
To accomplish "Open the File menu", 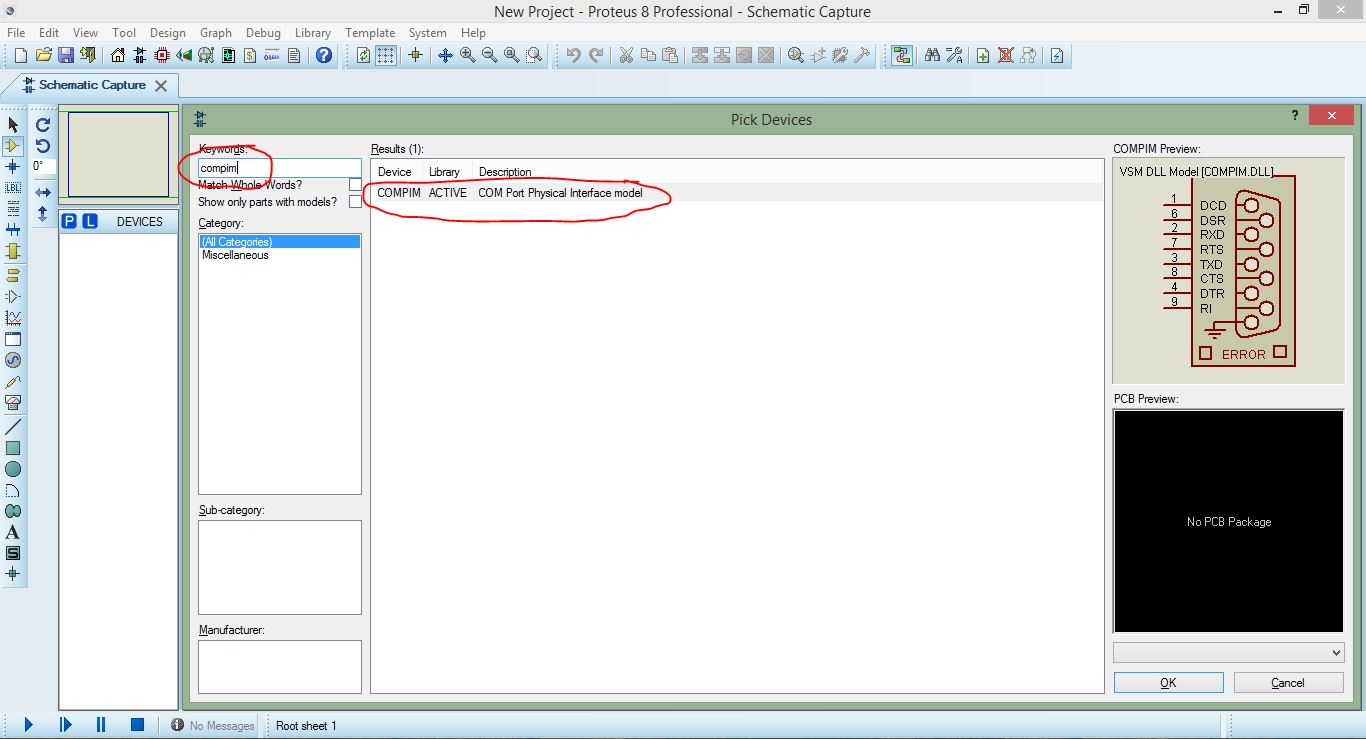I will click(16, 32).
